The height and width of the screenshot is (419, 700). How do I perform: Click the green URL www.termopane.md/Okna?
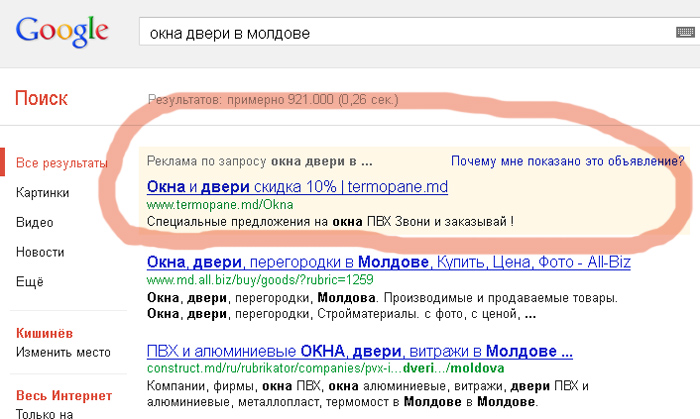tap(220, 205)
